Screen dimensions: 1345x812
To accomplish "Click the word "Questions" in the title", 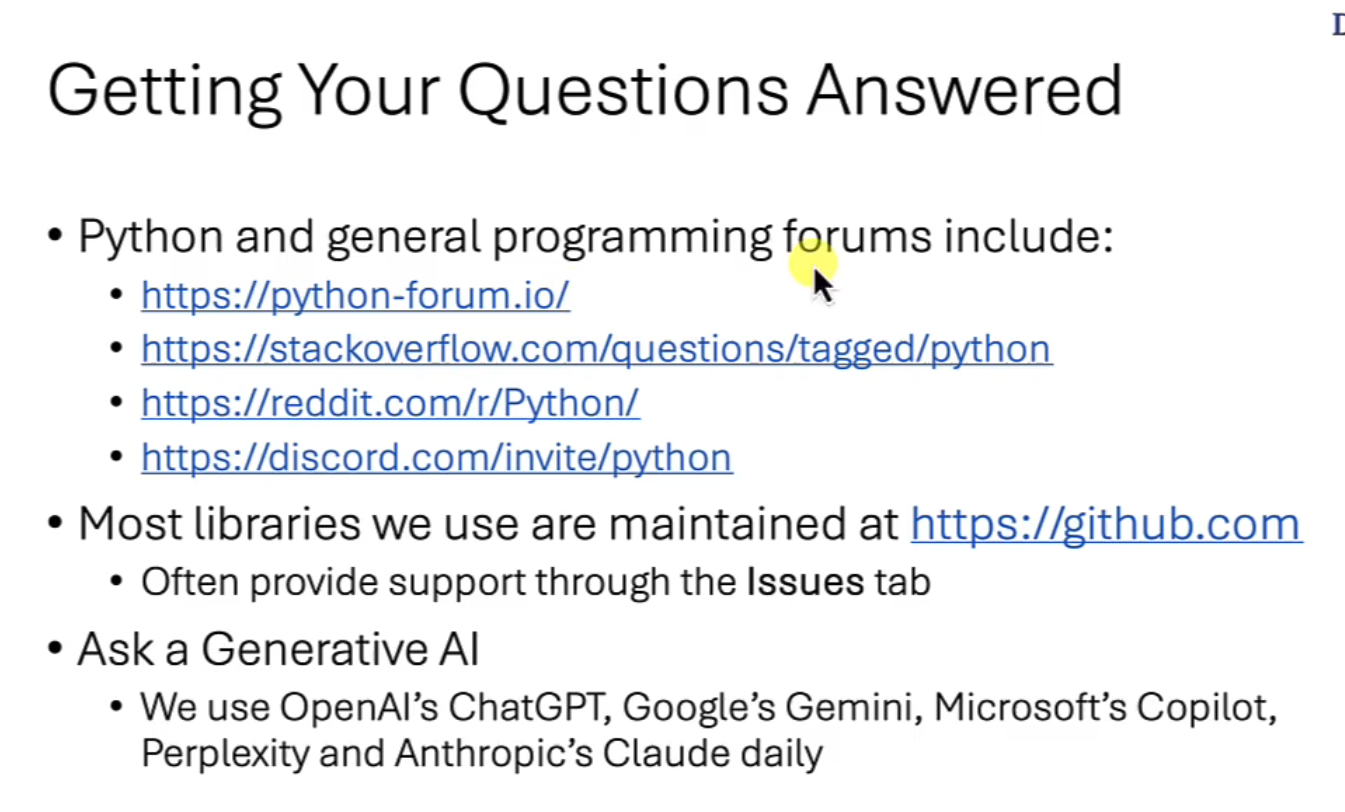I will (x=623, y=90).
